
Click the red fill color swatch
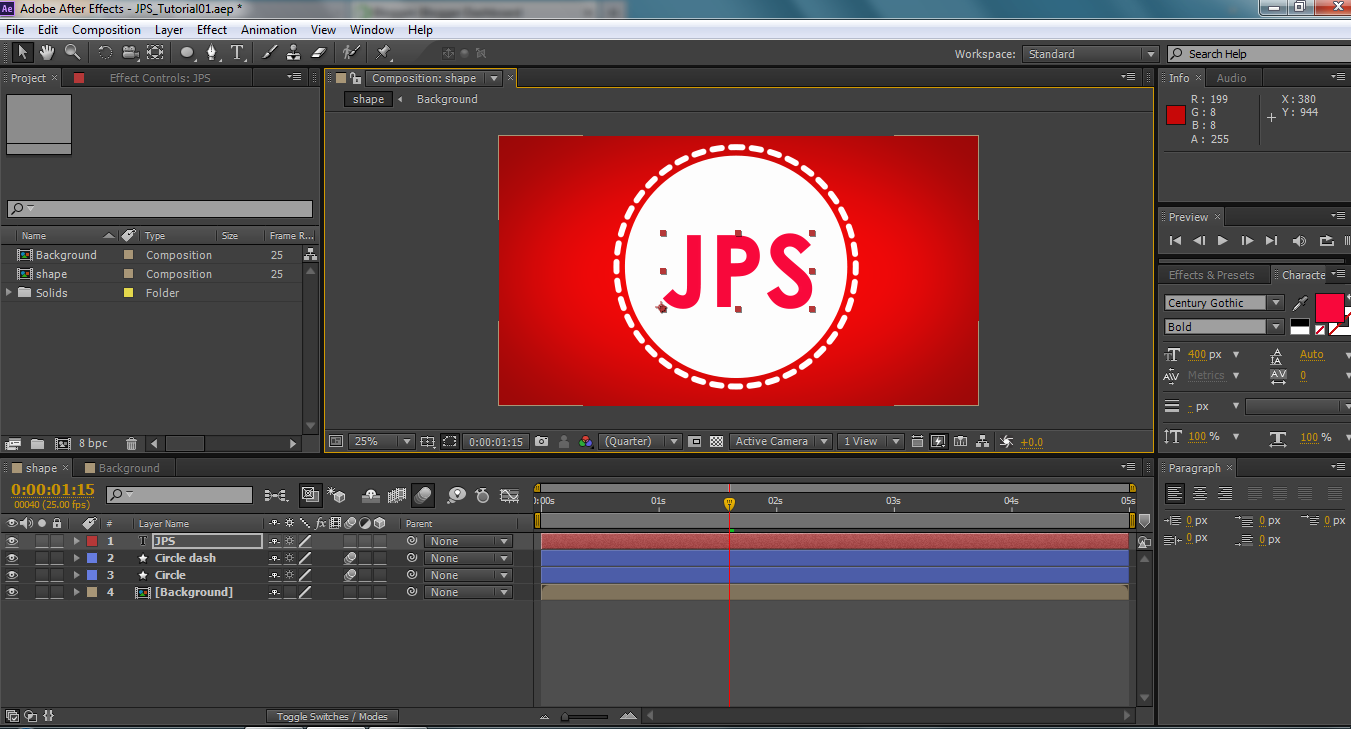click(1329, 307)
